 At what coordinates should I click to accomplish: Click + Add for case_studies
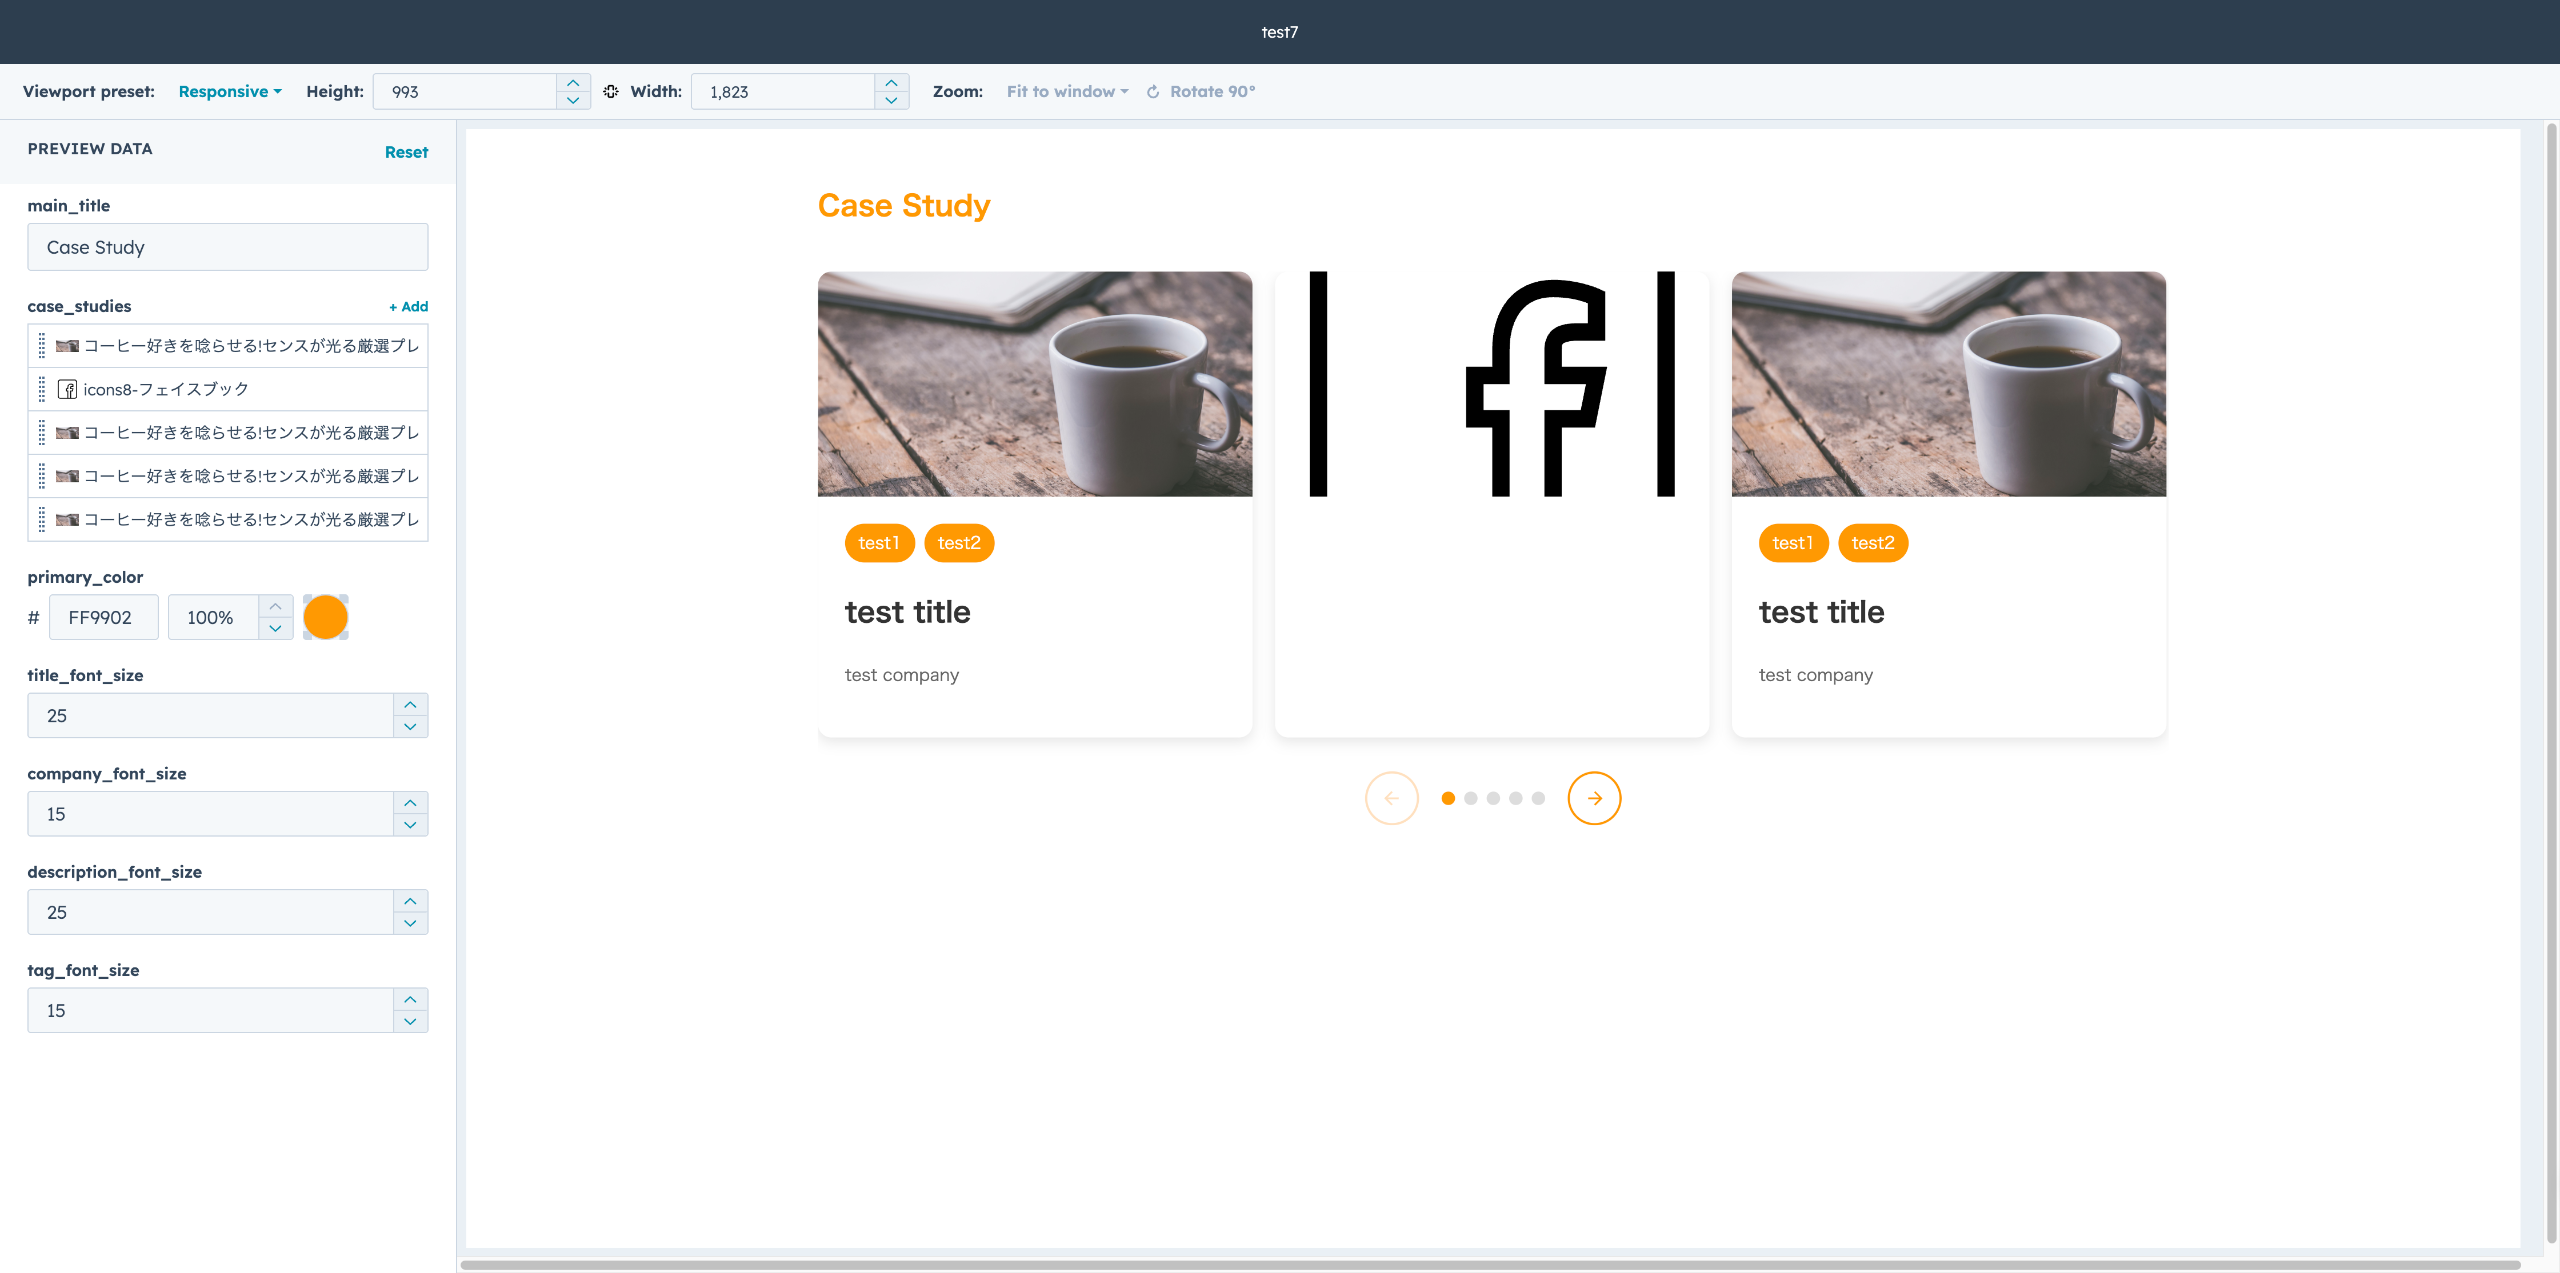[x=408, y=306]
